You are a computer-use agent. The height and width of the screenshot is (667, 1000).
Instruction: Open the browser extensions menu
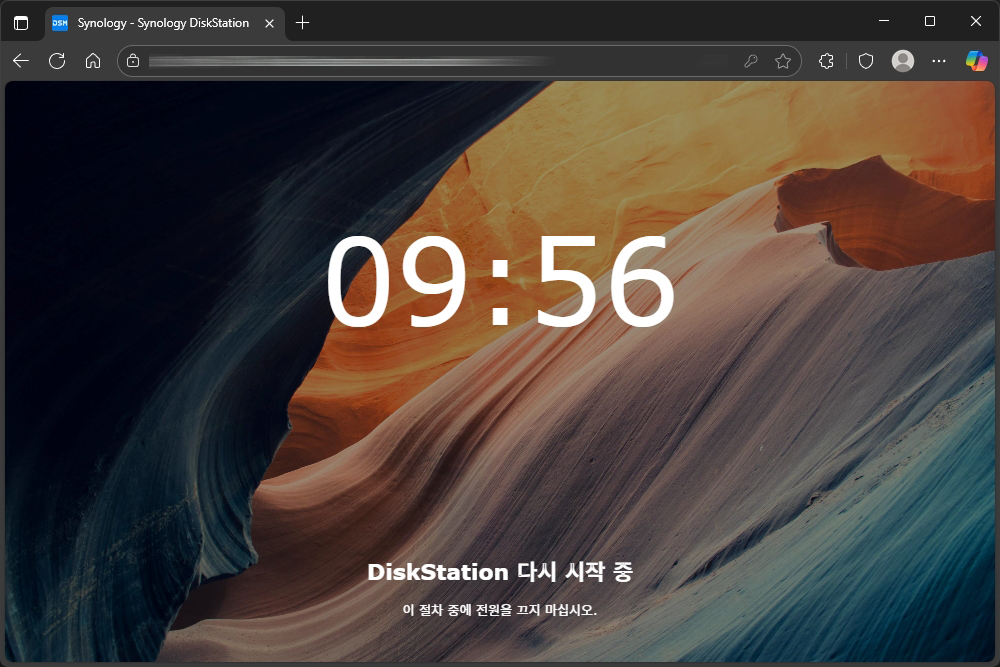coord(827,61)
